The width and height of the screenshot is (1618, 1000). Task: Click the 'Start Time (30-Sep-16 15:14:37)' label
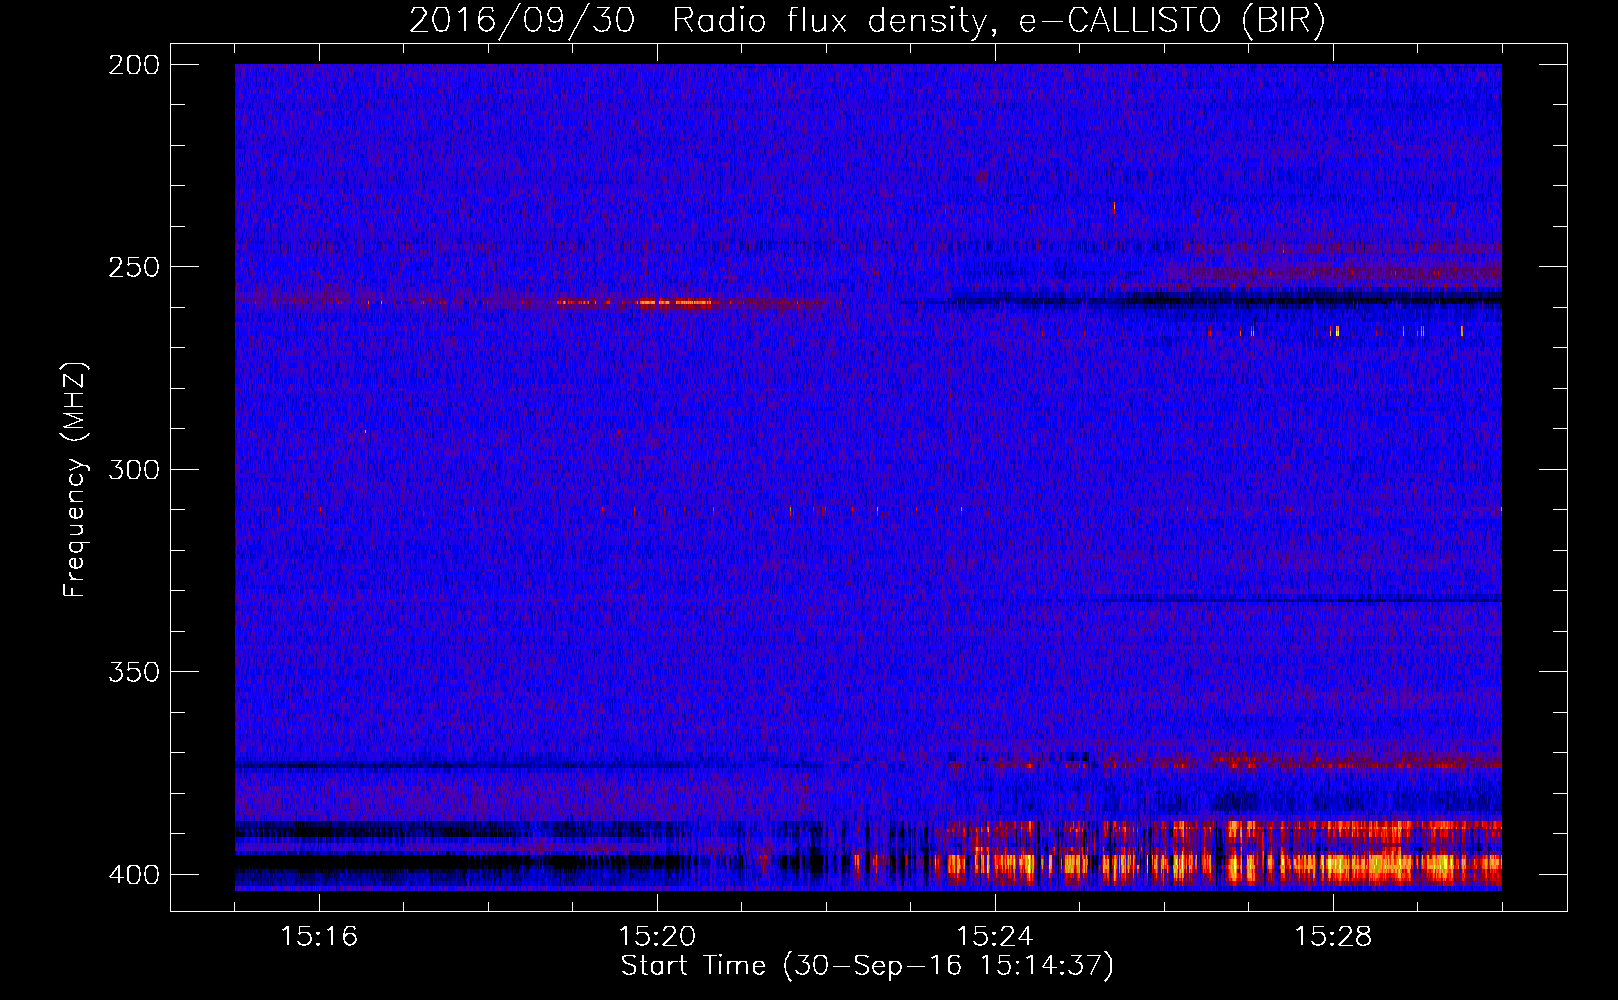tap(867, 966)
